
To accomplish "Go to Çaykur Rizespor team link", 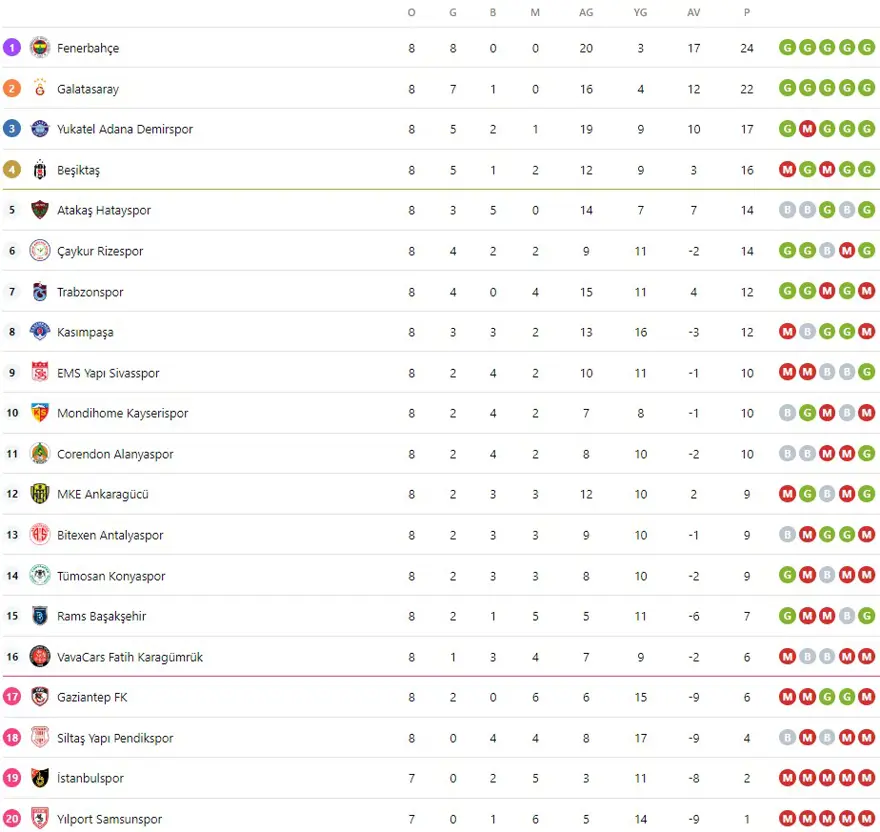I will [100, 251].
